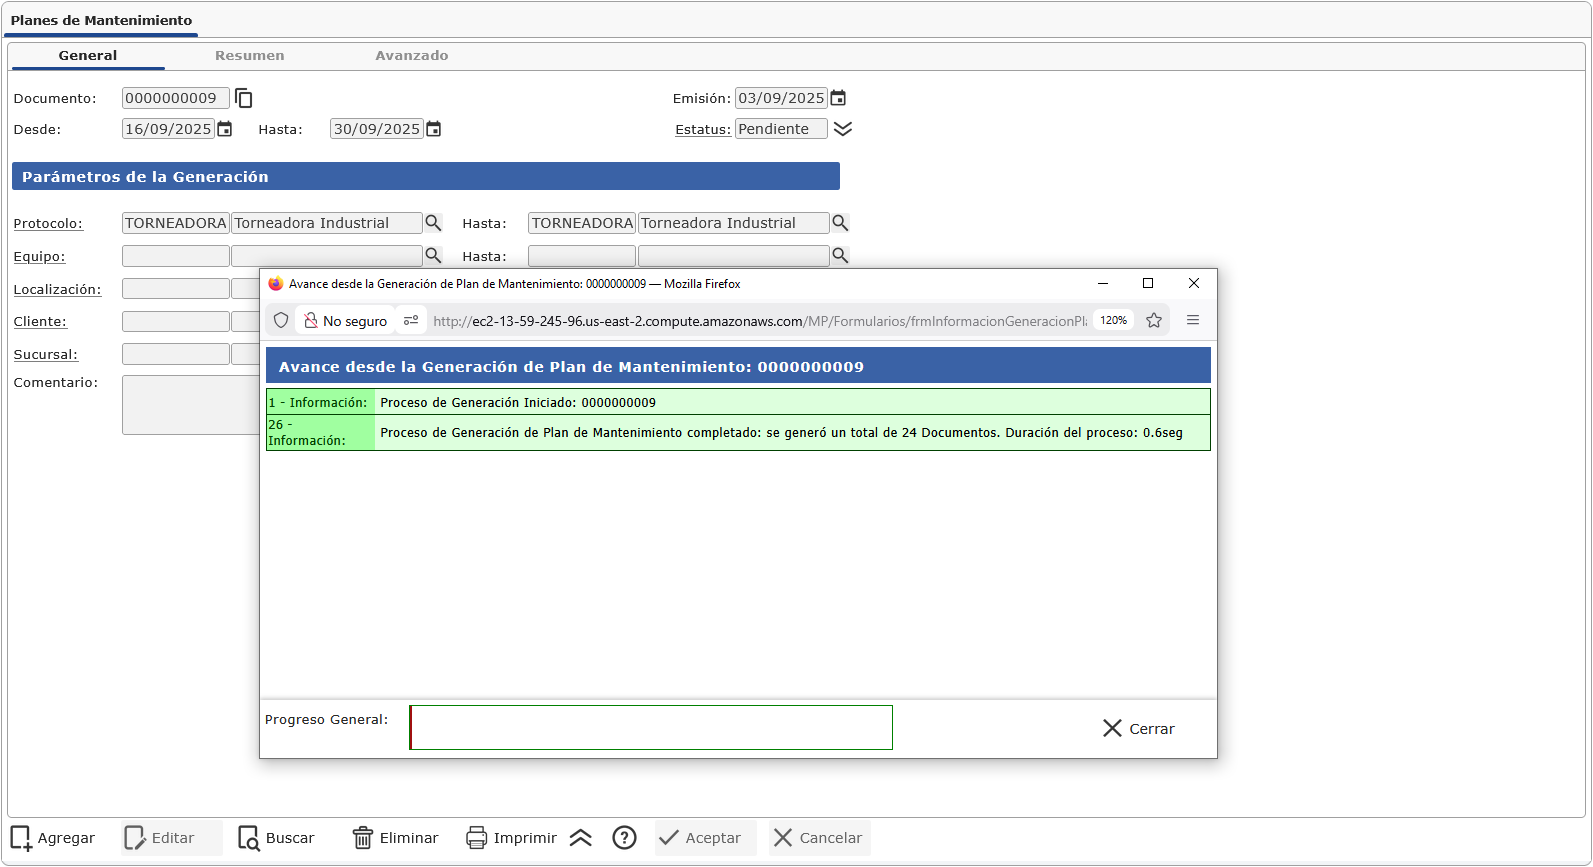This screenshot has width=1593, height=867.
Task: Minimize the Firefox popup window
Action: 1103,284
